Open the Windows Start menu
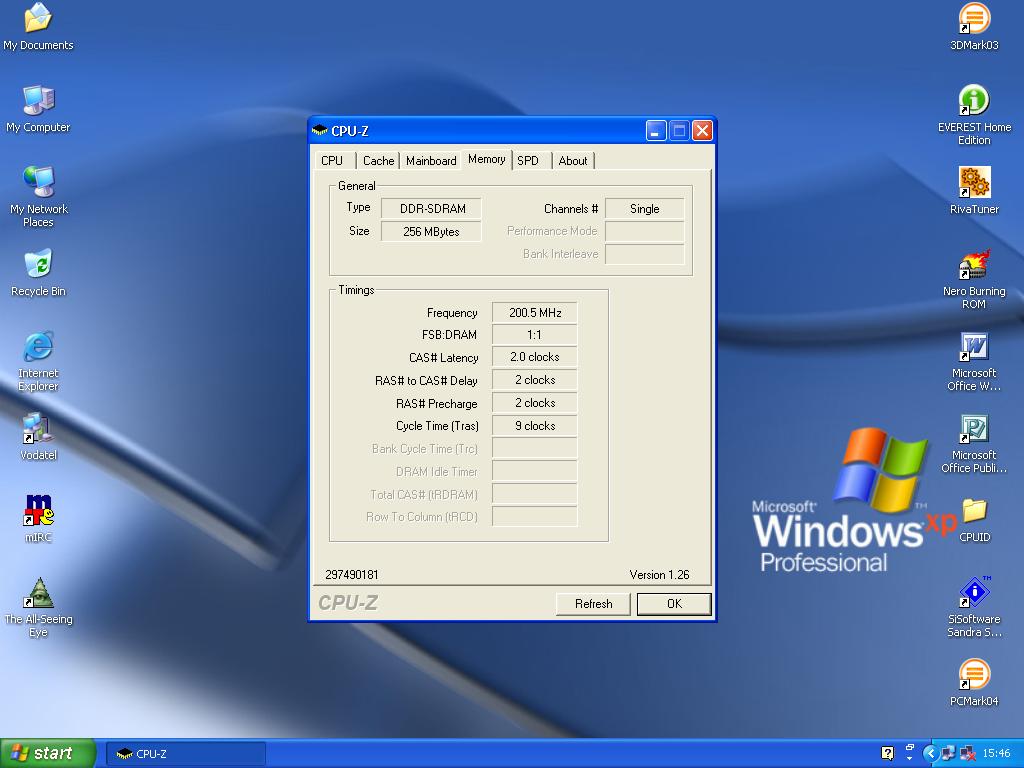Screen dimensions: 1024x768 [48, 754]
